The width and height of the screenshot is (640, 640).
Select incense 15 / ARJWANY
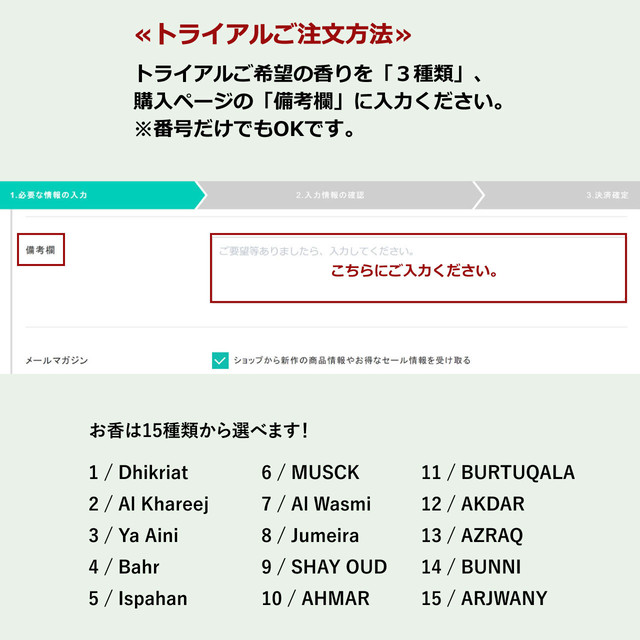[484, 598]
